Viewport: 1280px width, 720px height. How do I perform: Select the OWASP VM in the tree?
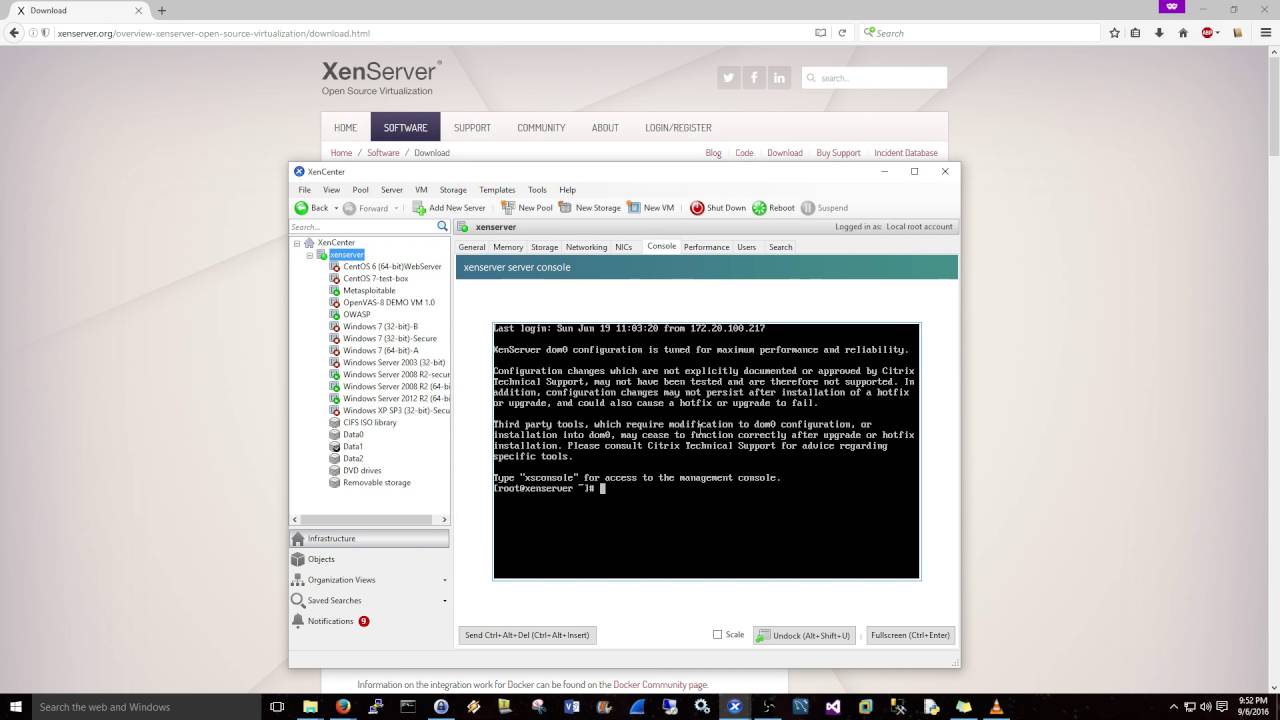point(356,314)
